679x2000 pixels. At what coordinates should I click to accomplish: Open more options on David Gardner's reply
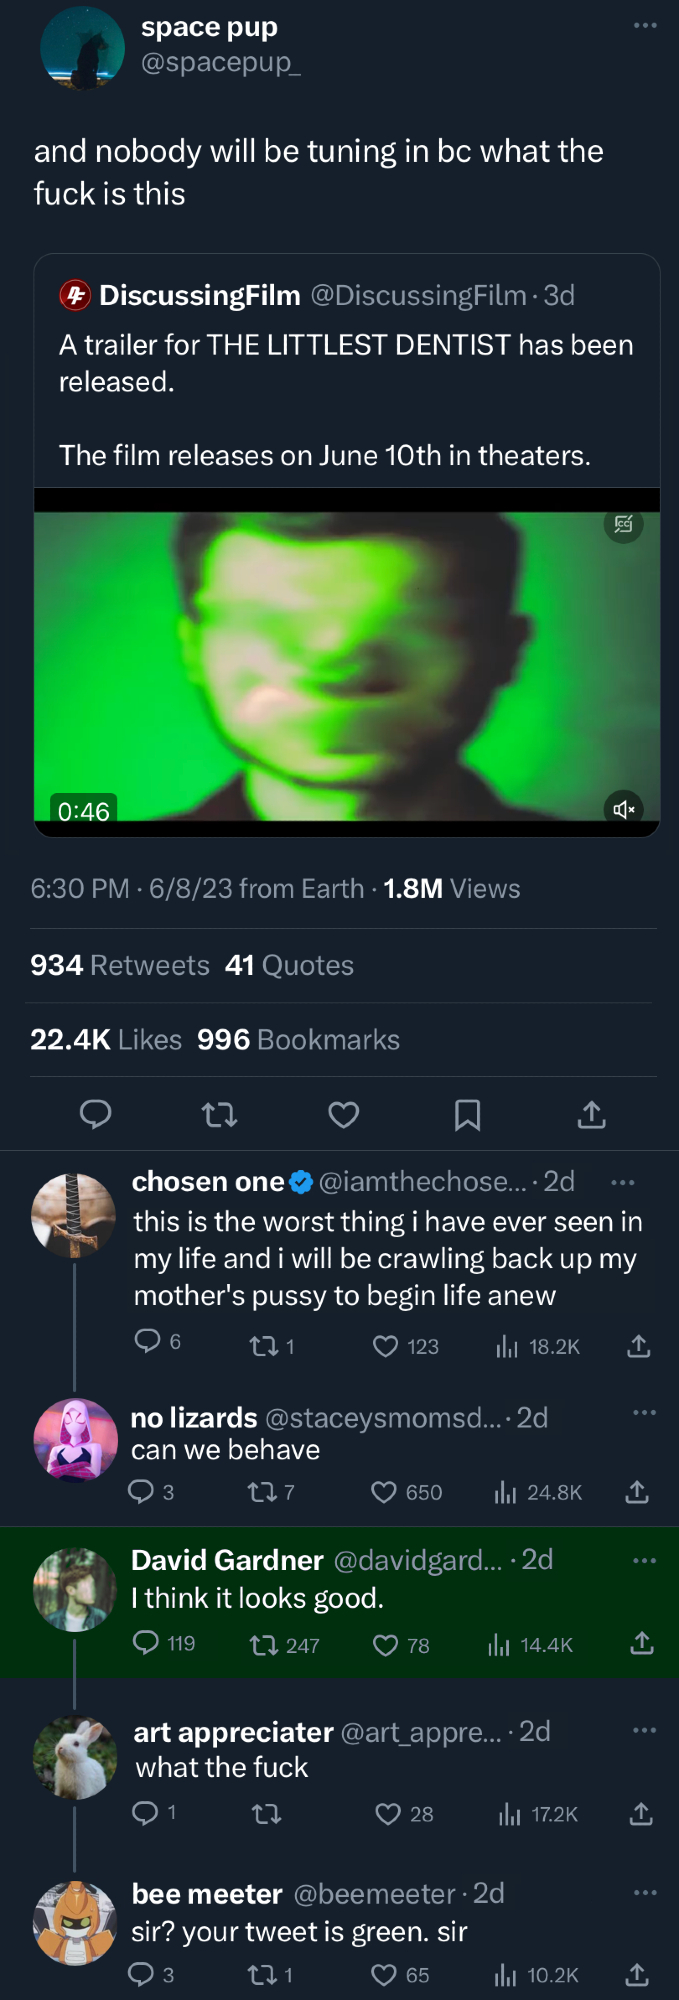tap(645, 1560)
